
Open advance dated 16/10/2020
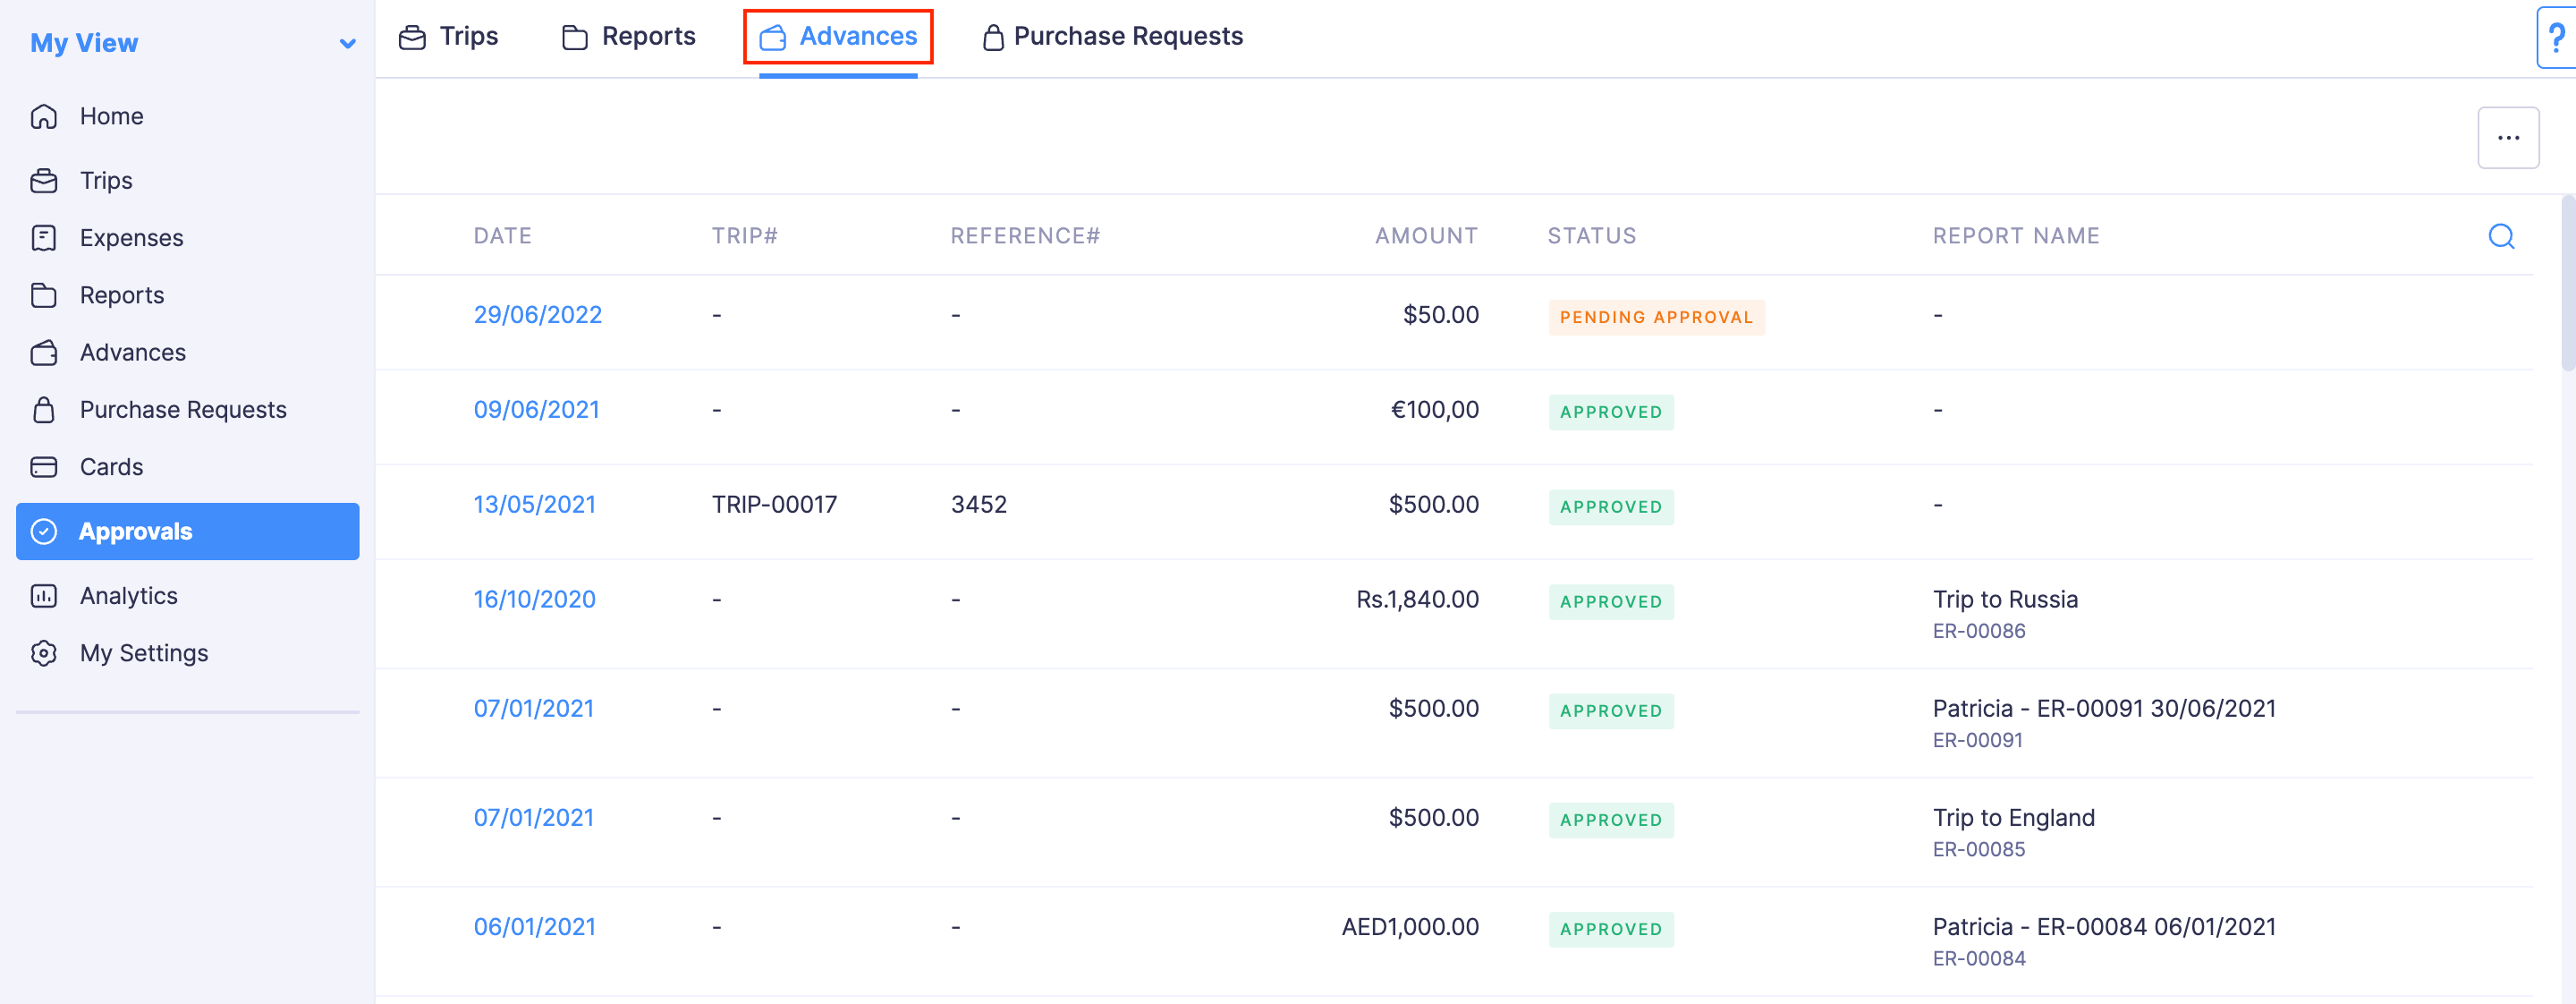coord(534,600)
